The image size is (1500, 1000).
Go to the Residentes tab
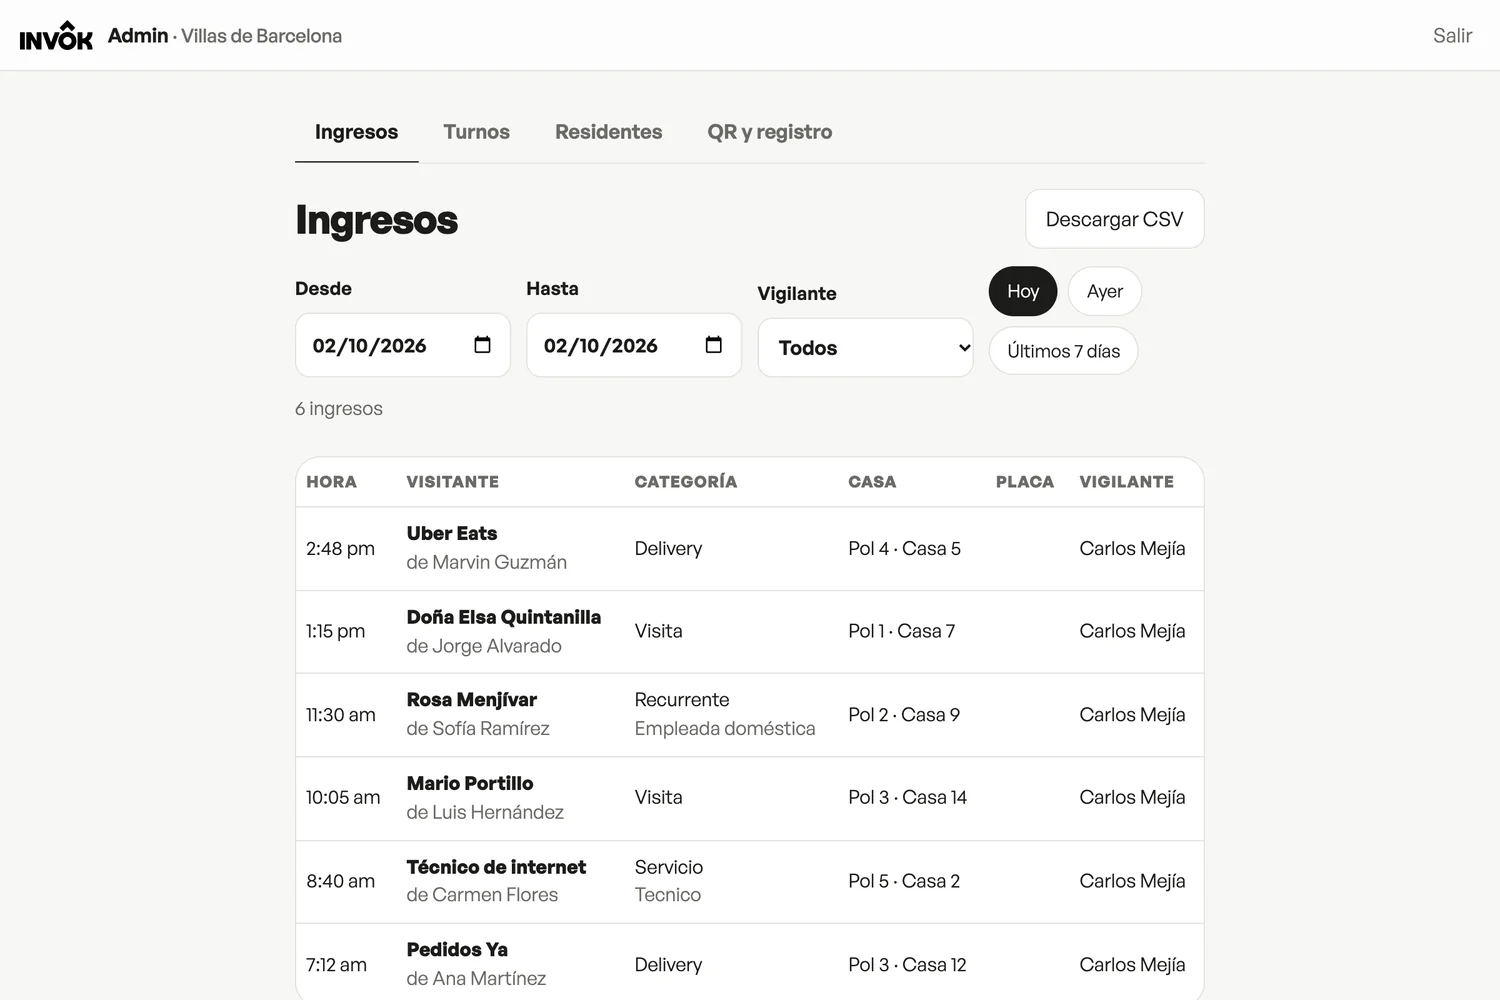click(608, 132)
